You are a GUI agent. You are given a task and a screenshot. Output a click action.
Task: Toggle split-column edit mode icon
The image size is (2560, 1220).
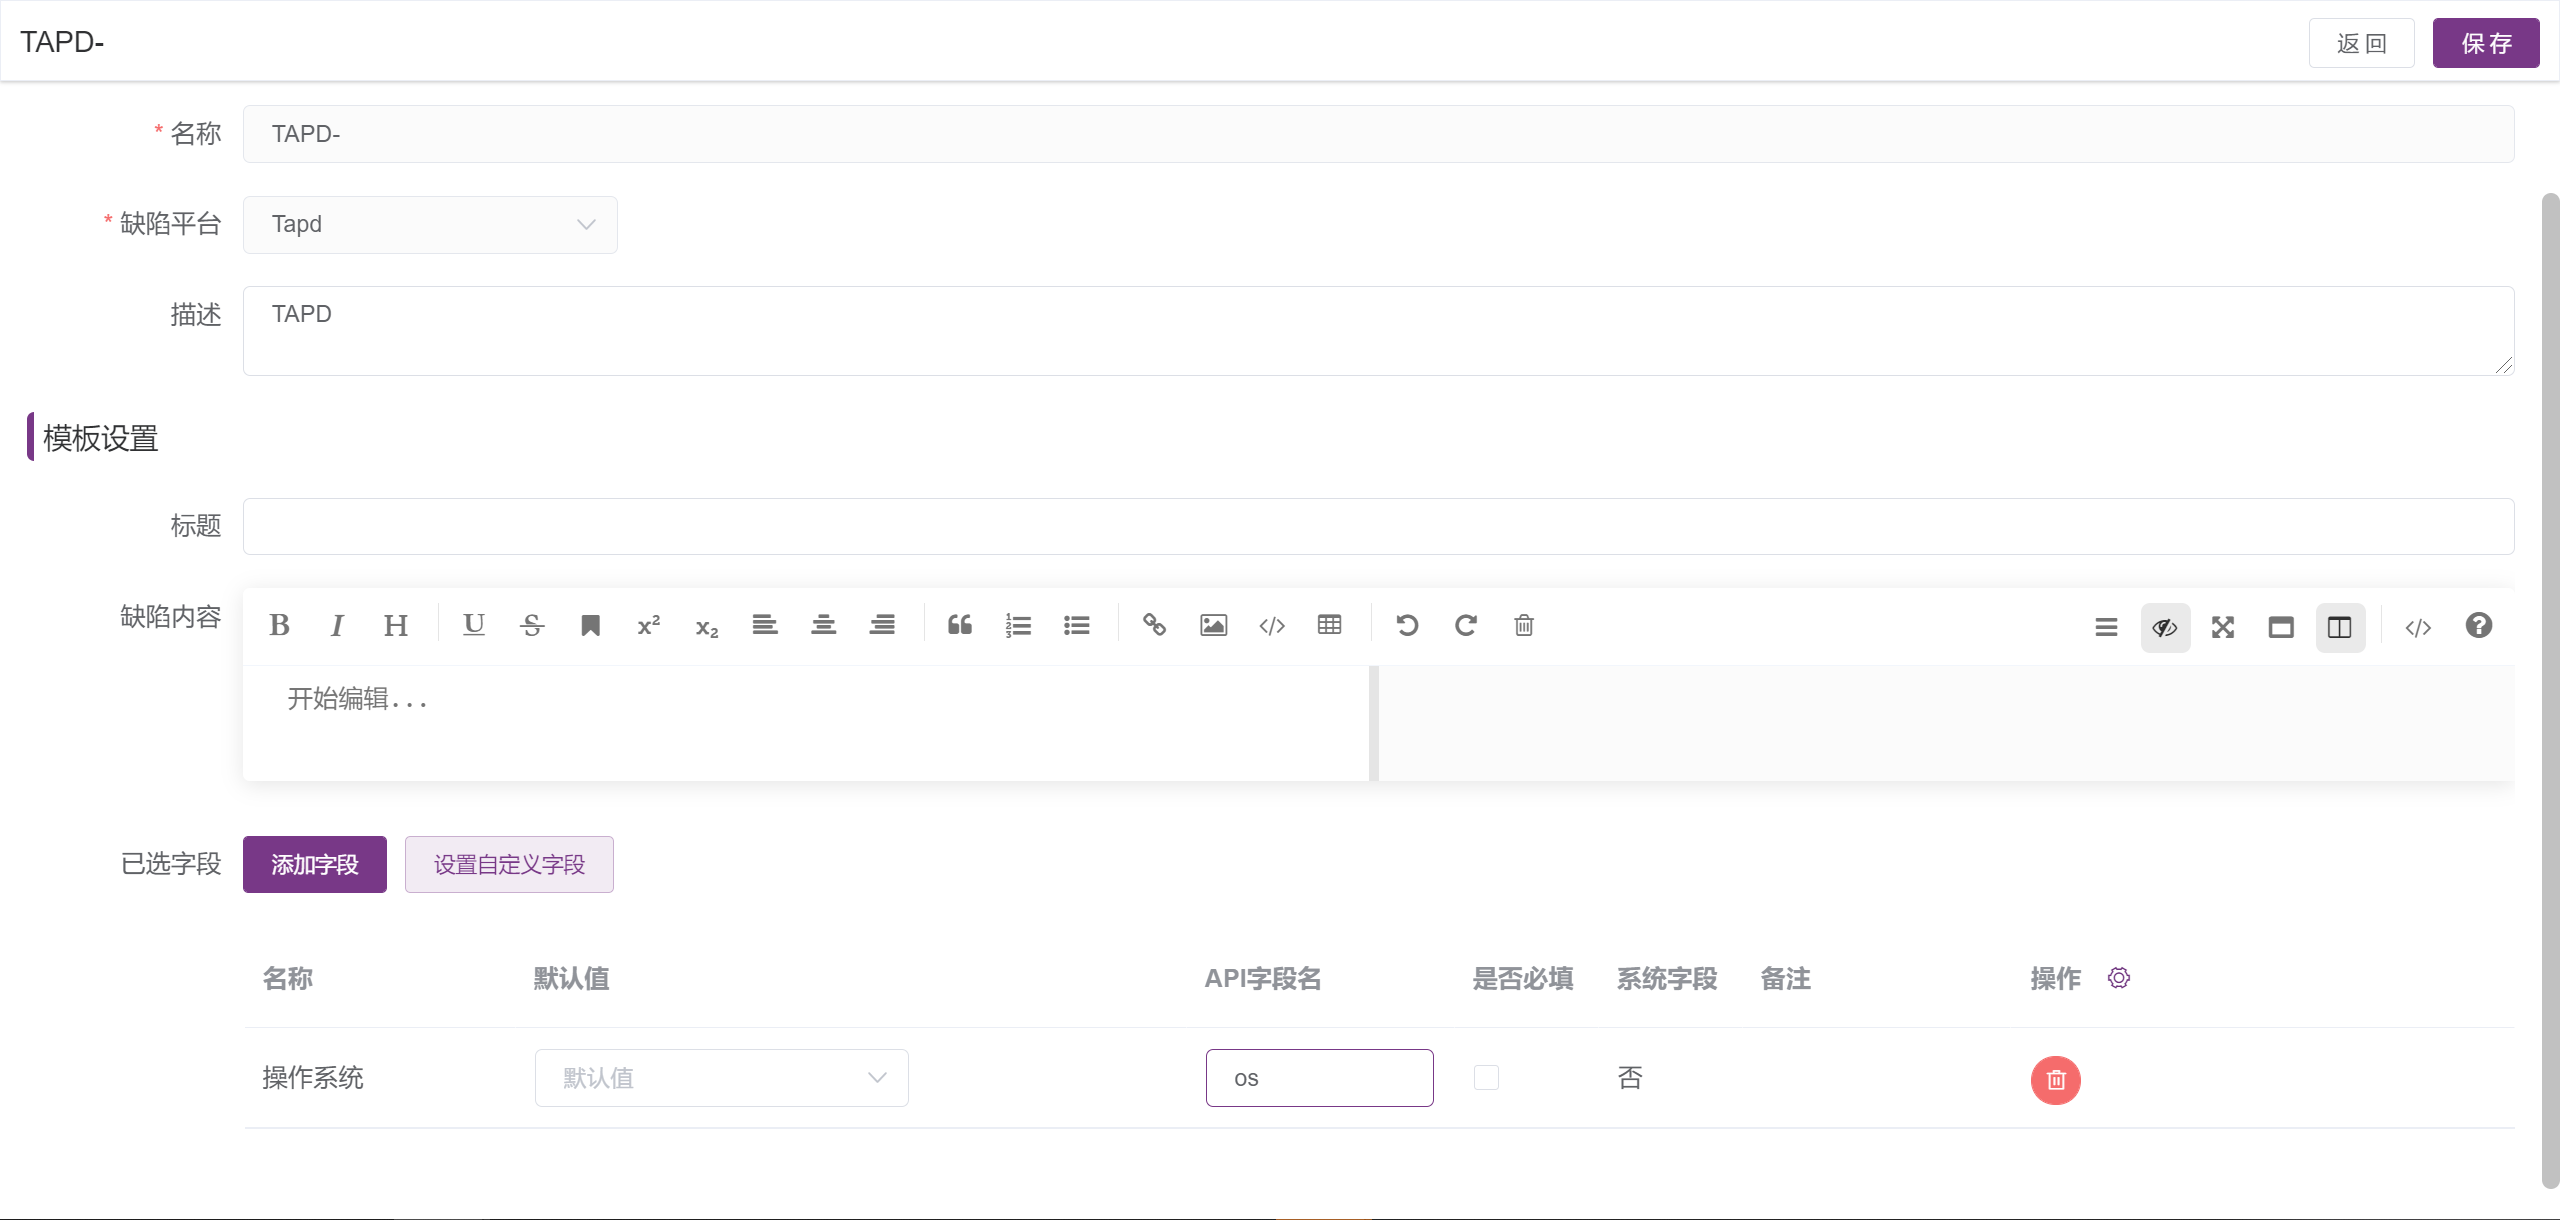point(2340,628)
